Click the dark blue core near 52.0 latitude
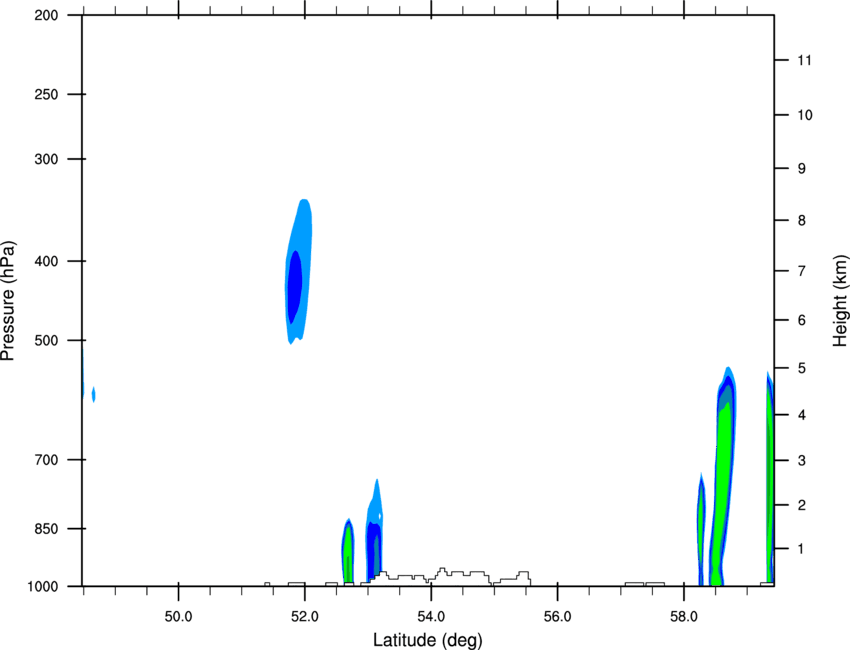This screenshot has width=850, height=650. coord(294,286)
